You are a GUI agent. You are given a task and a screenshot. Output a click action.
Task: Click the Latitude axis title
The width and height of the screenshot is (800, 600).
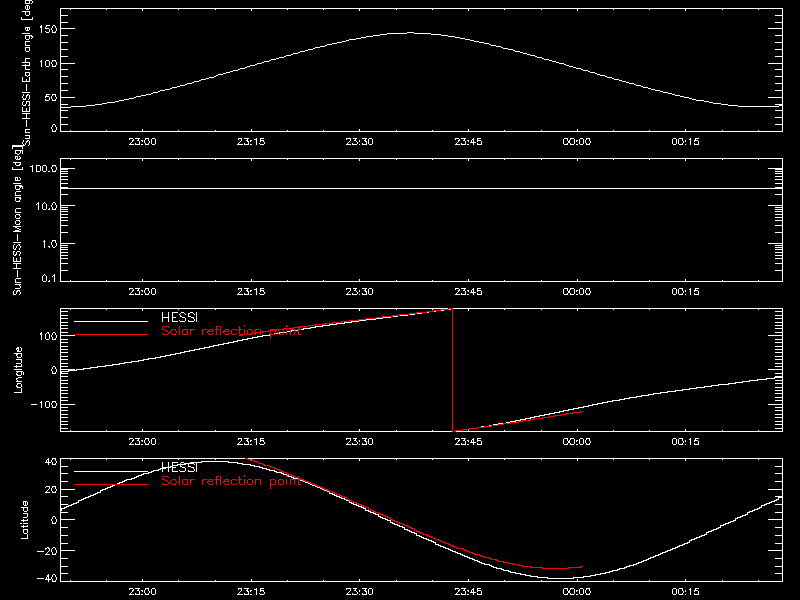(x=24, y=519)
